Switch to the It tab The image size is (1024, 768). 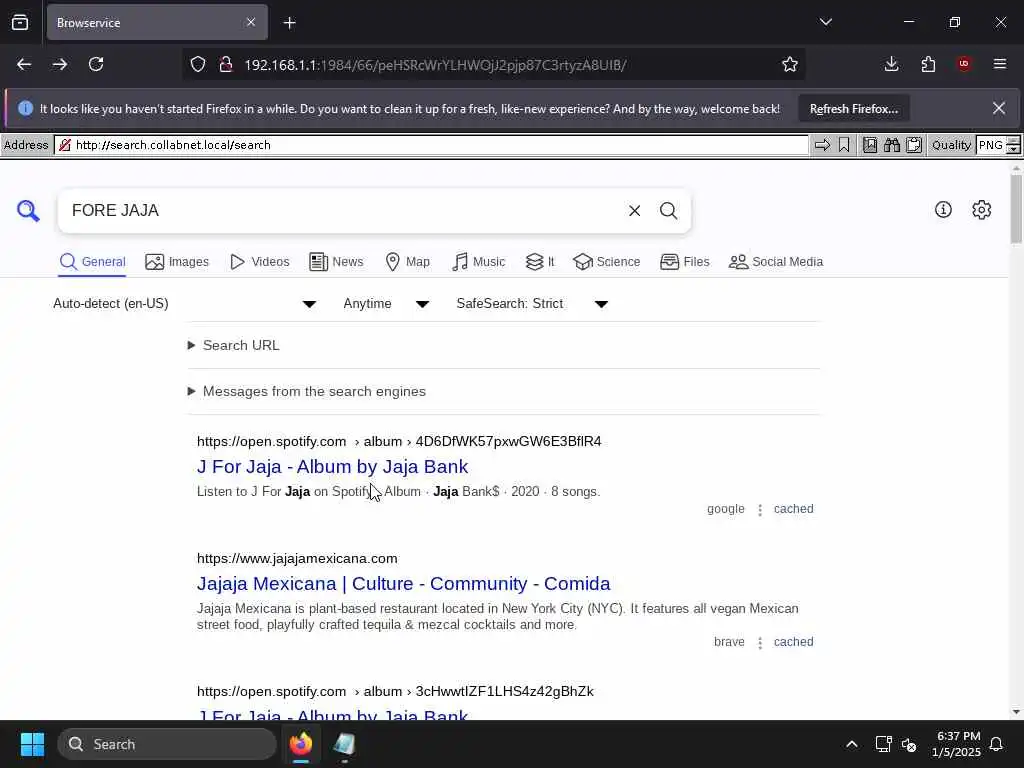pyautogui.click(x=539, y=262)
